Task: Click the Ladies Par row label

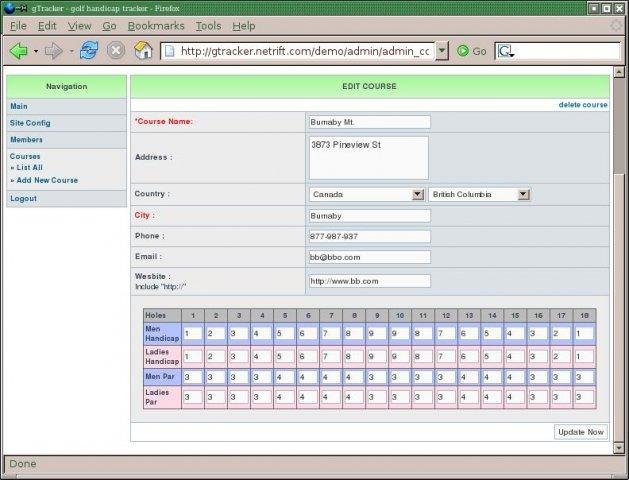Action: coord(162,397)
